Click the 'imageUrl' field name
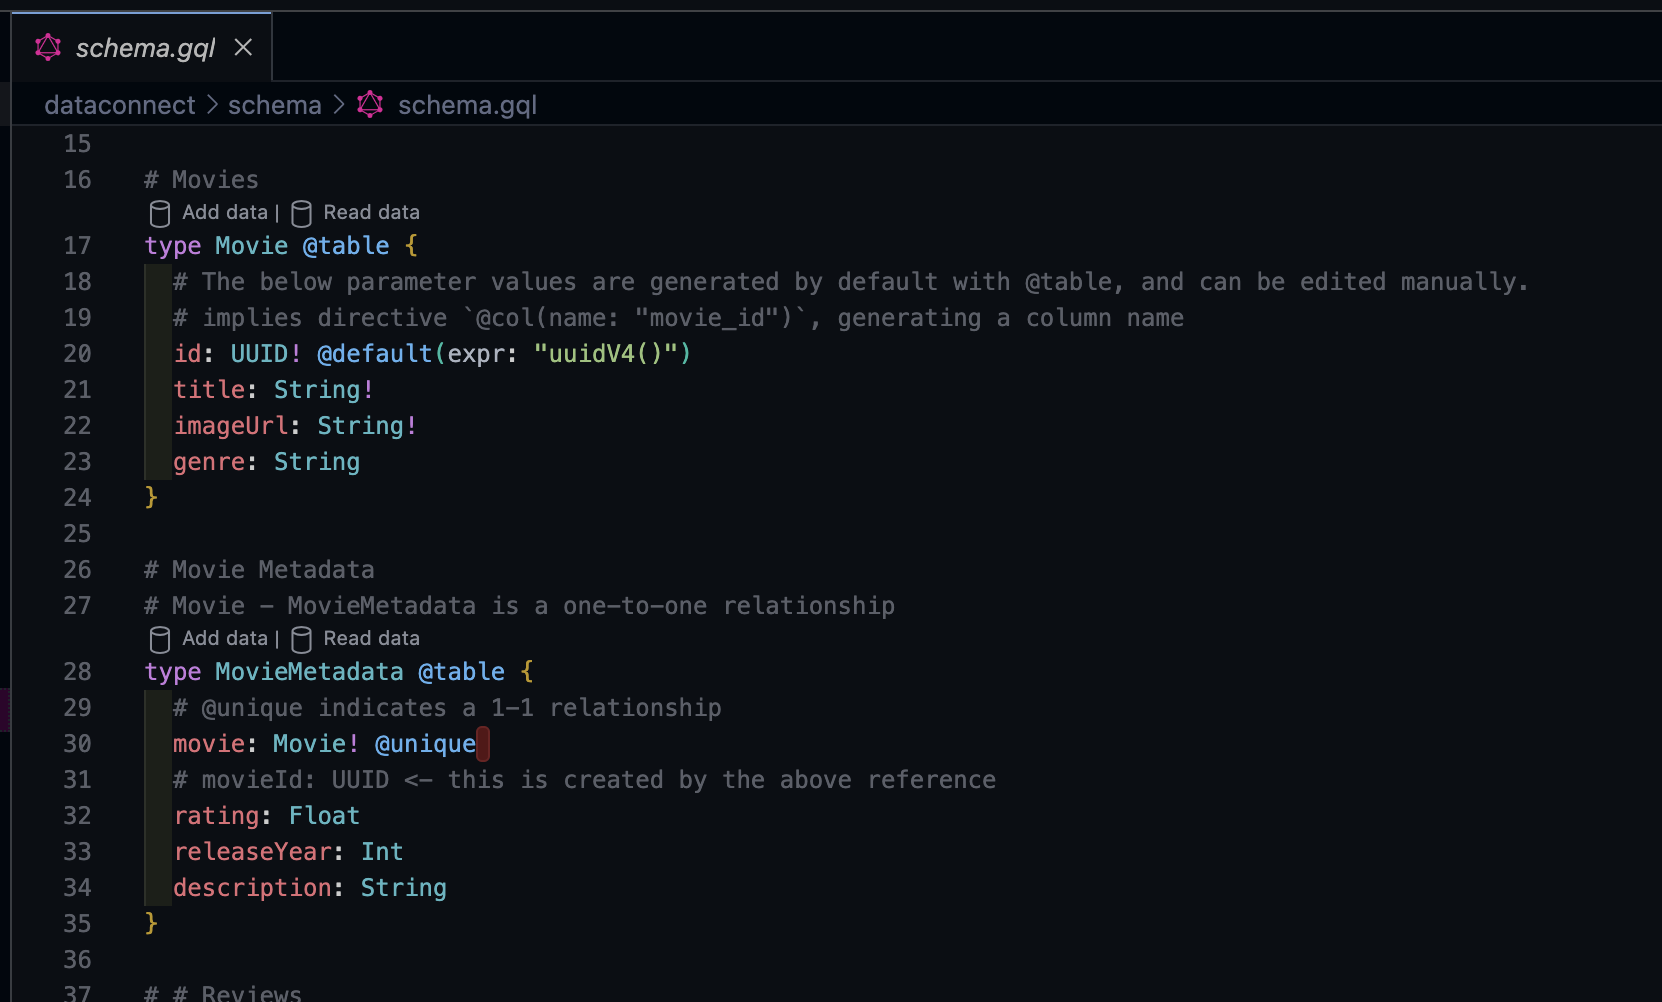Image resolution: width=1662 pixels, height=1002 pixels. pyautogui.click(x=231, y=426)
